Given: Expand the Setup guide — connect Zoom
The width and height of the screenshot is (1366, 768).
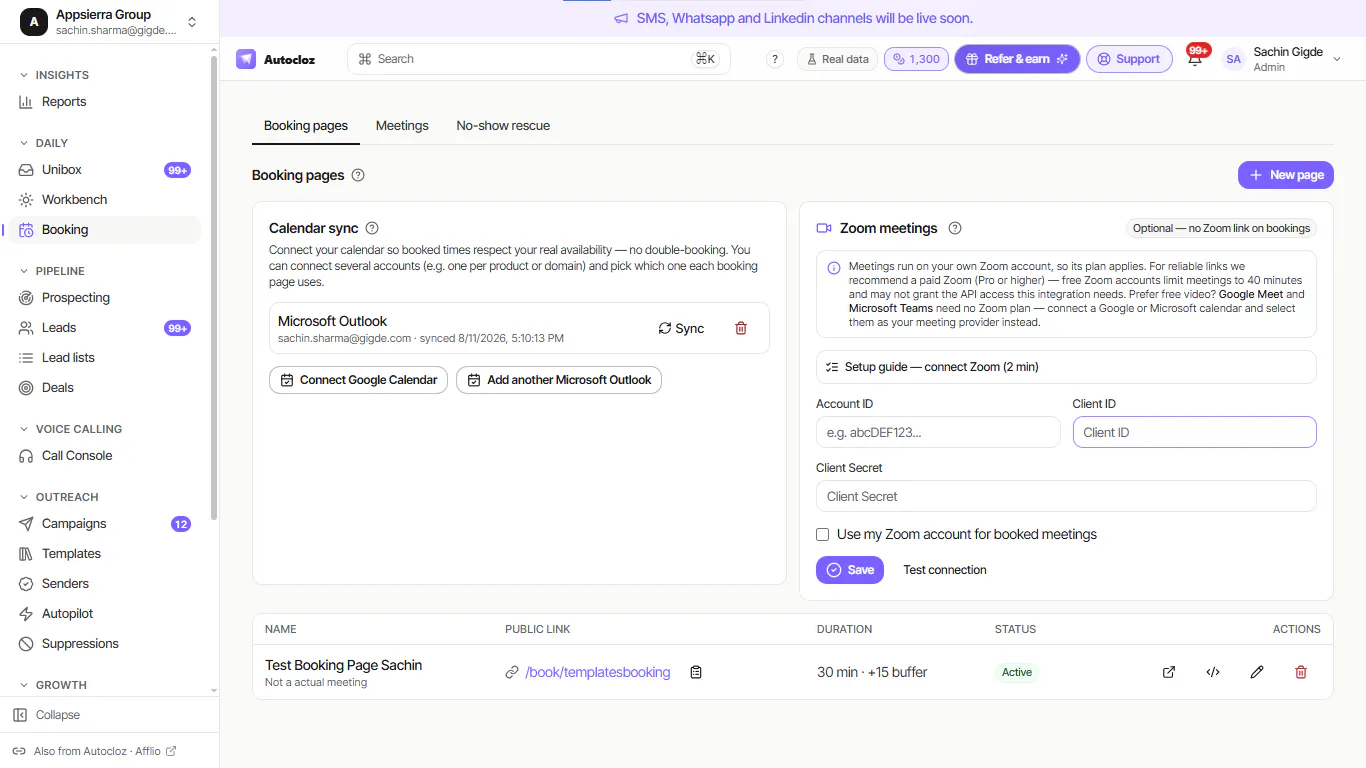Looking at the screenshot, I should 1066,367.
